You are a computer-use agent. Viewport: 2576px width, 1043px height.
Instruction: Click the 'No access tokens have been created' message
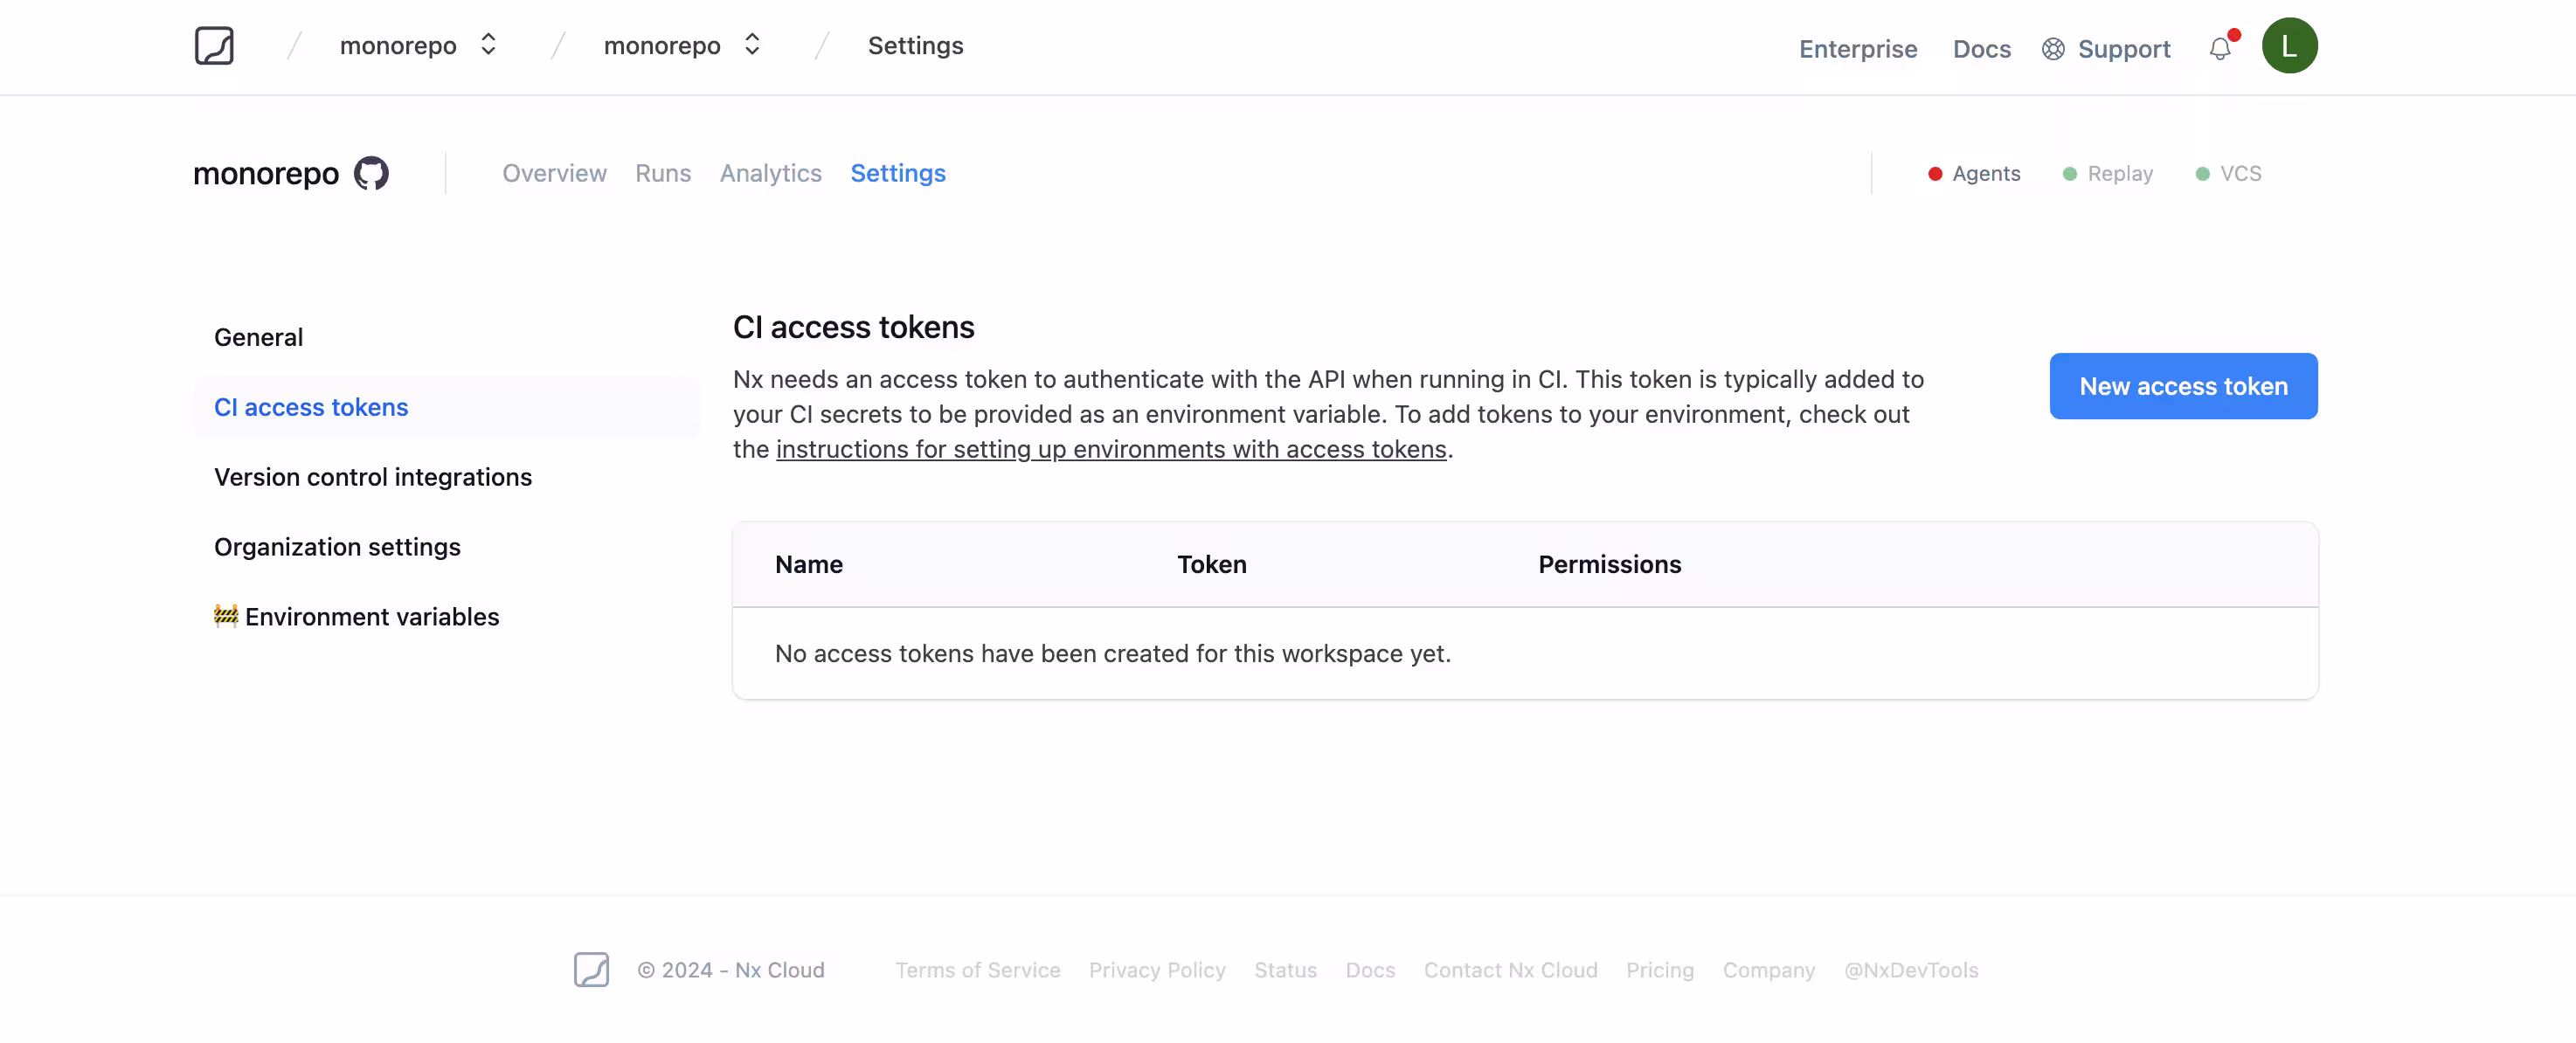point(1113,653)
